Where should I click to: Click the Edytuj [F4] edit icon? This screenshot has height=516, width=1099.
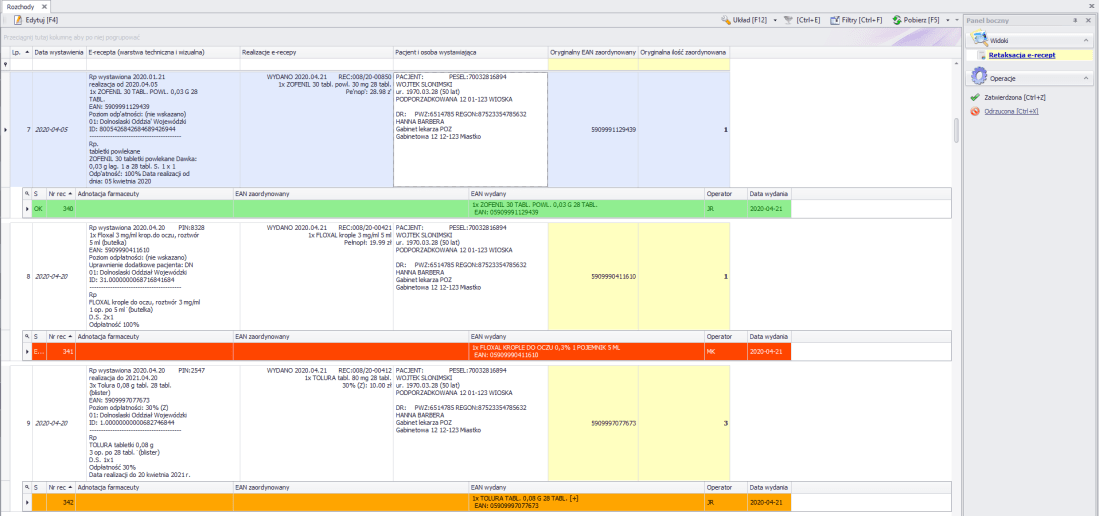pyautogui.click(x=18, y=20)
